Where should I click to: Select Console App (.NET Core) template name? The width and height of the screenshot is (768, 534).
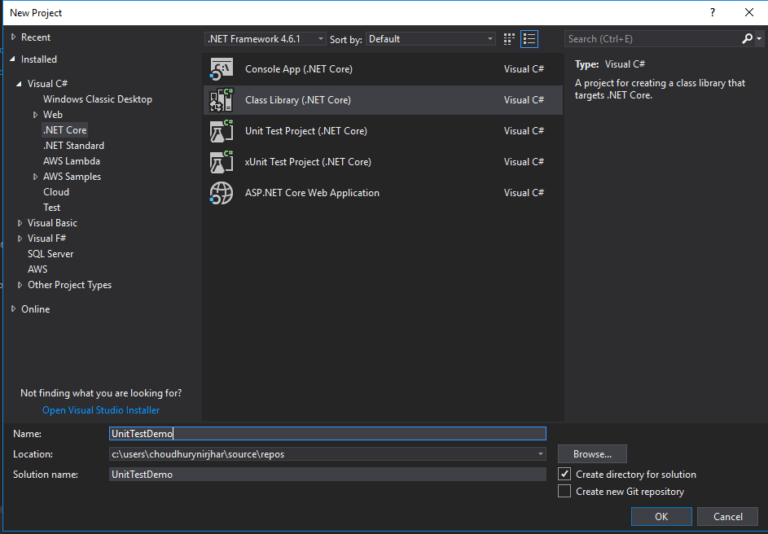[x=299, y=69]
